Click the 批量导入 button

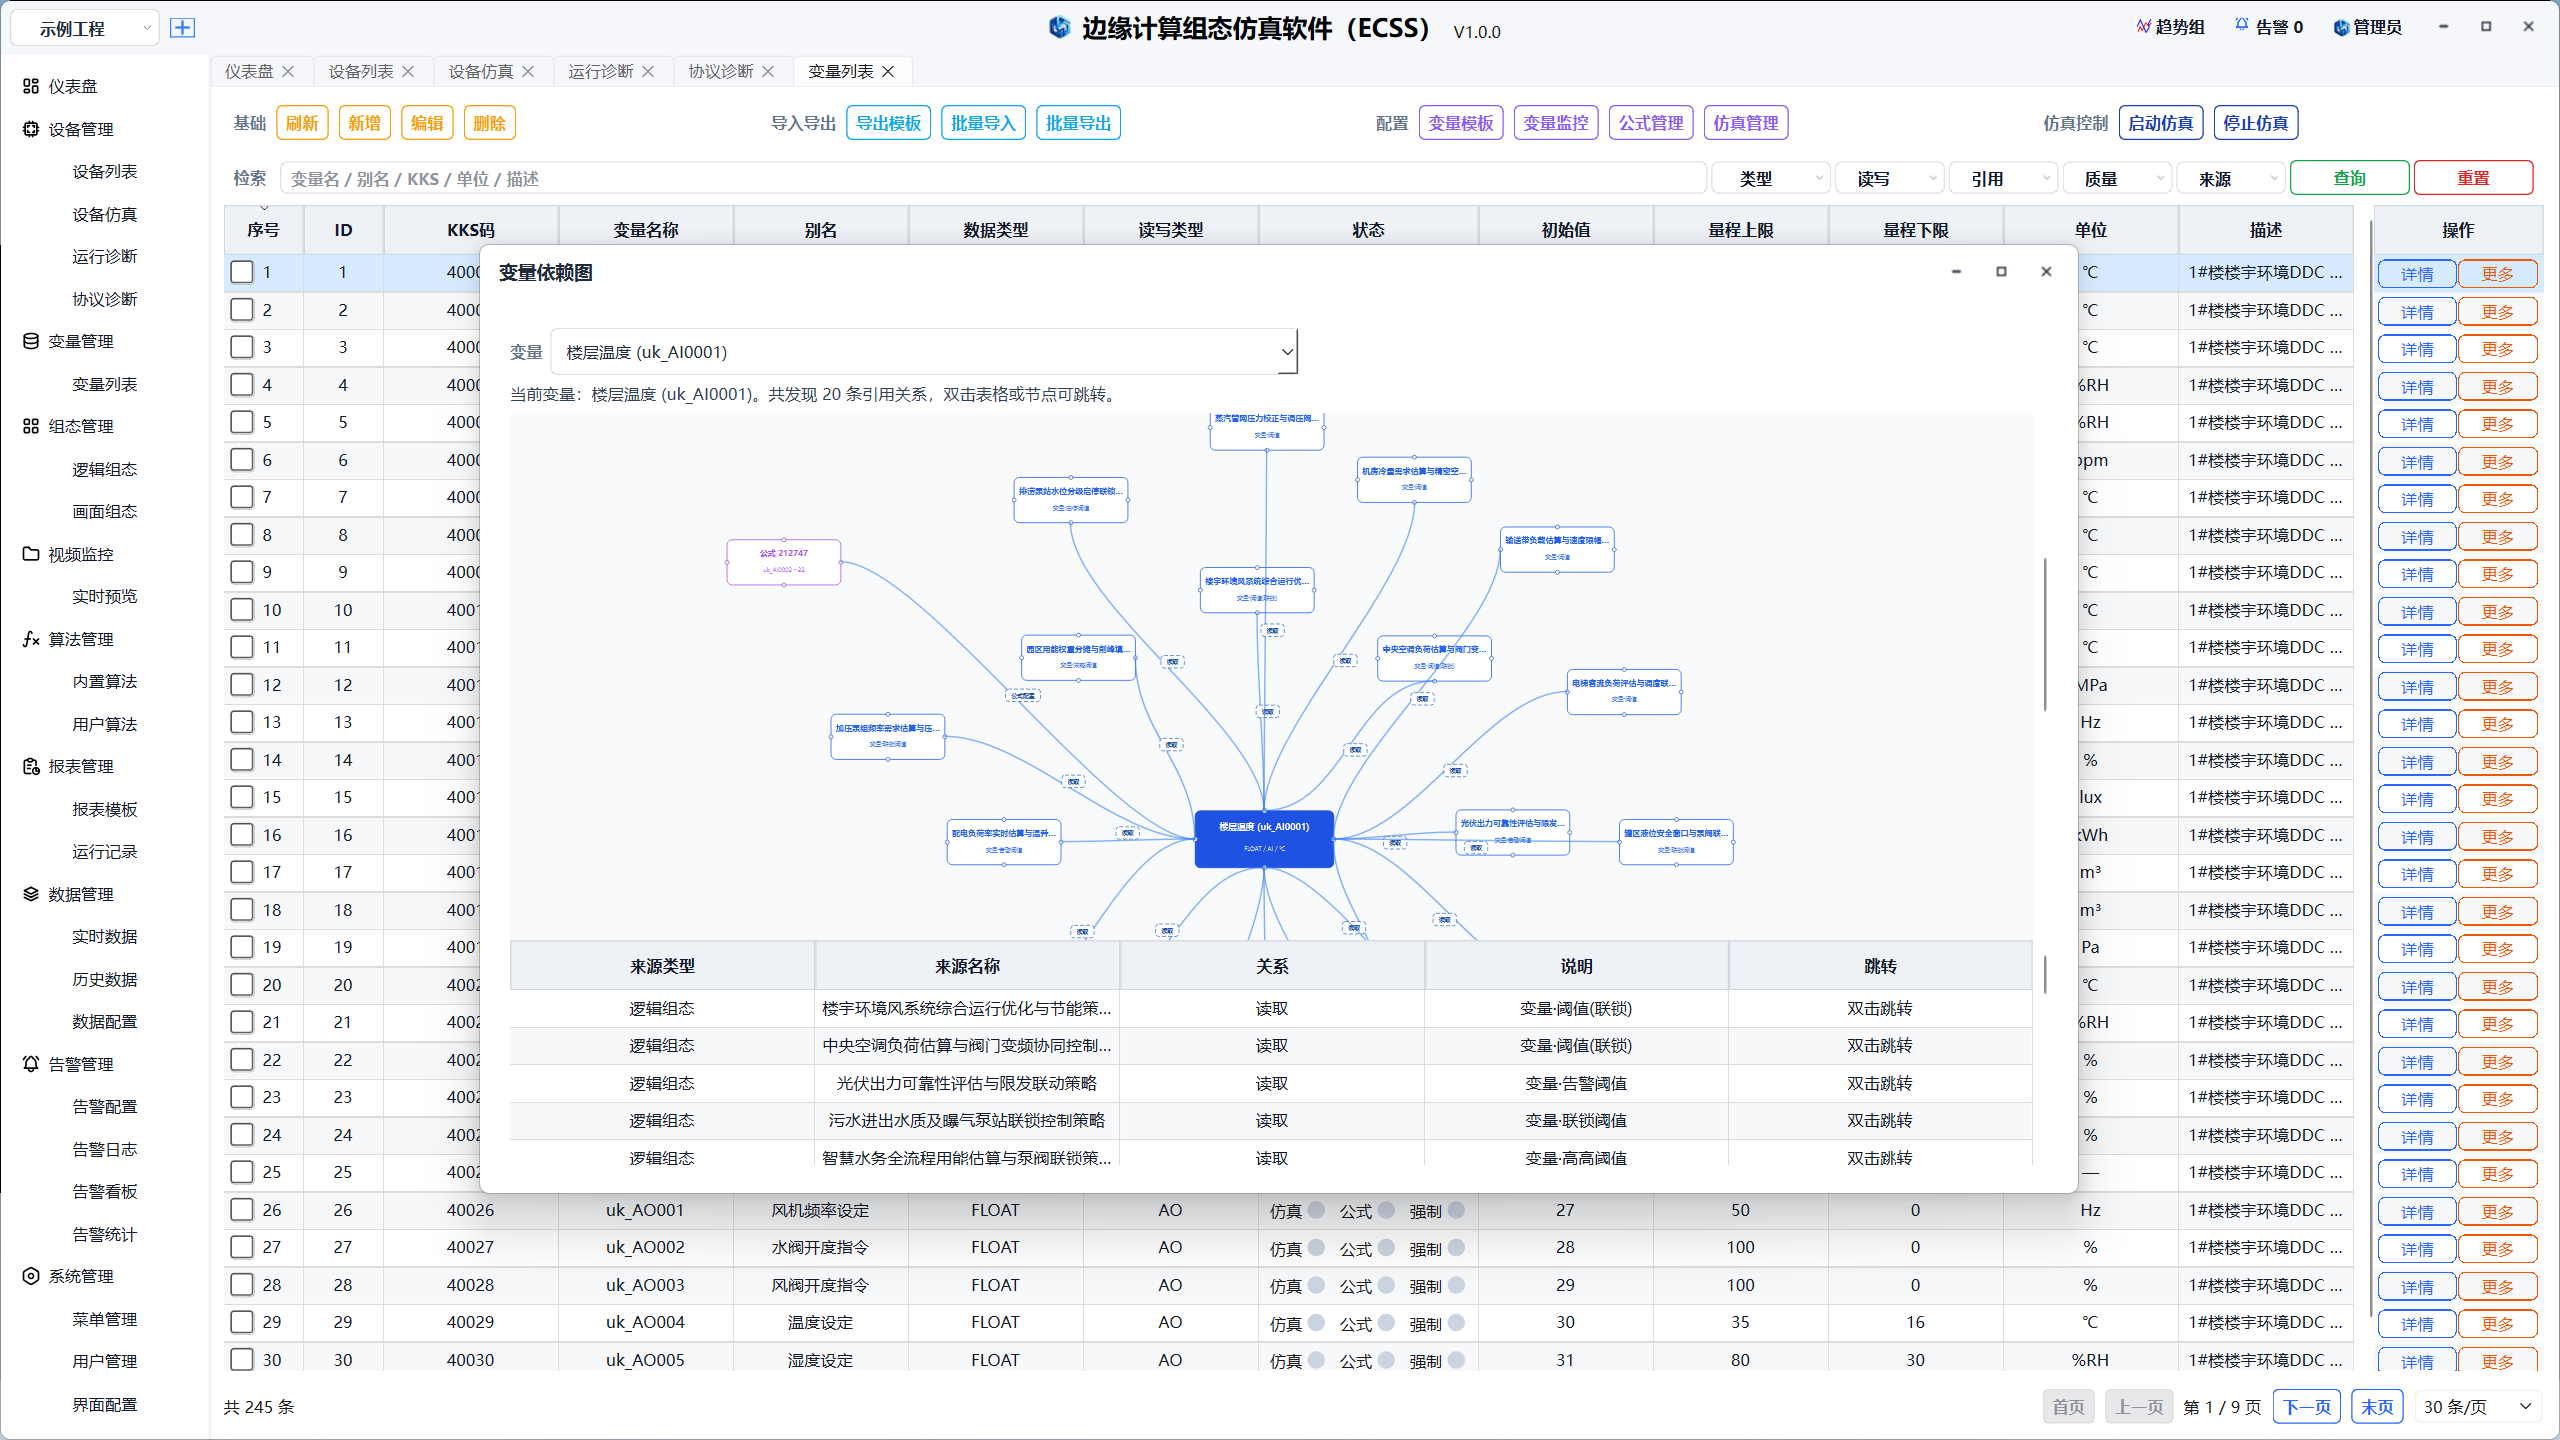(x=983, y=123)
